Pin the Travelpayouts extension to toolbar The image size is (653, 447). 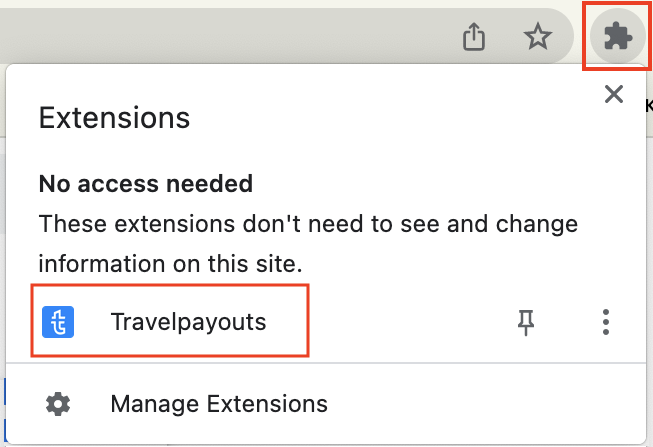[526, 322]
